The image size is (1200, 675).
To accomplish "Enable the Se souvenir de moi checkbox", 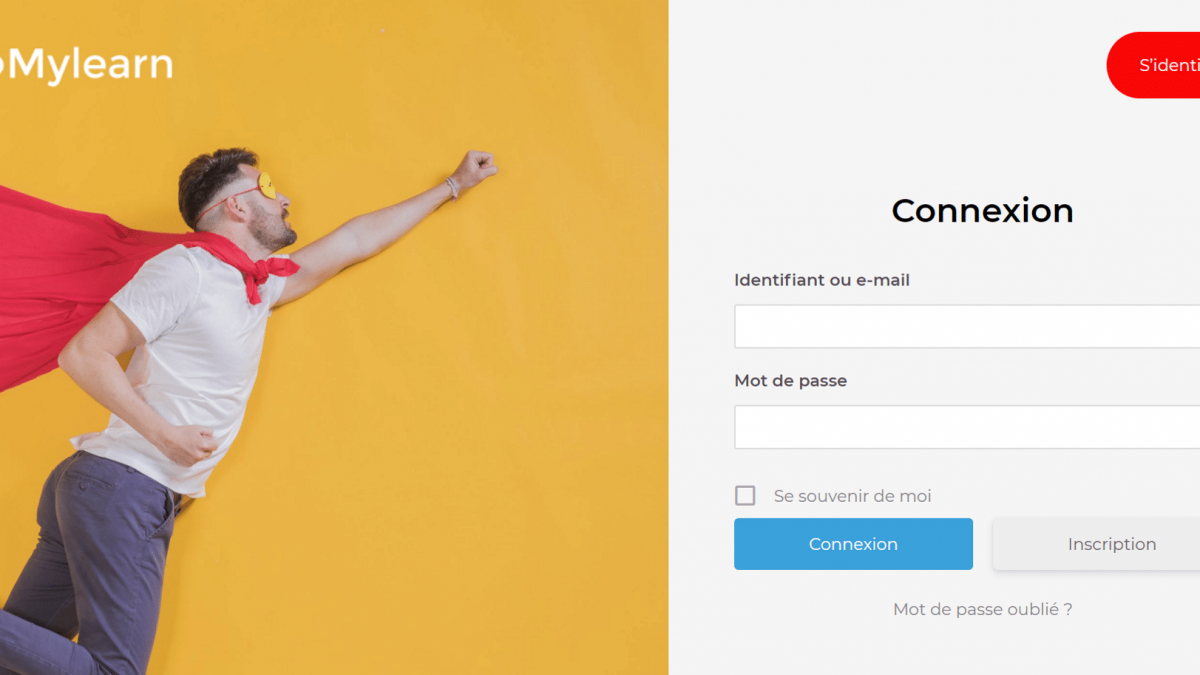I will pyautogui.click(x=745, y=496).
